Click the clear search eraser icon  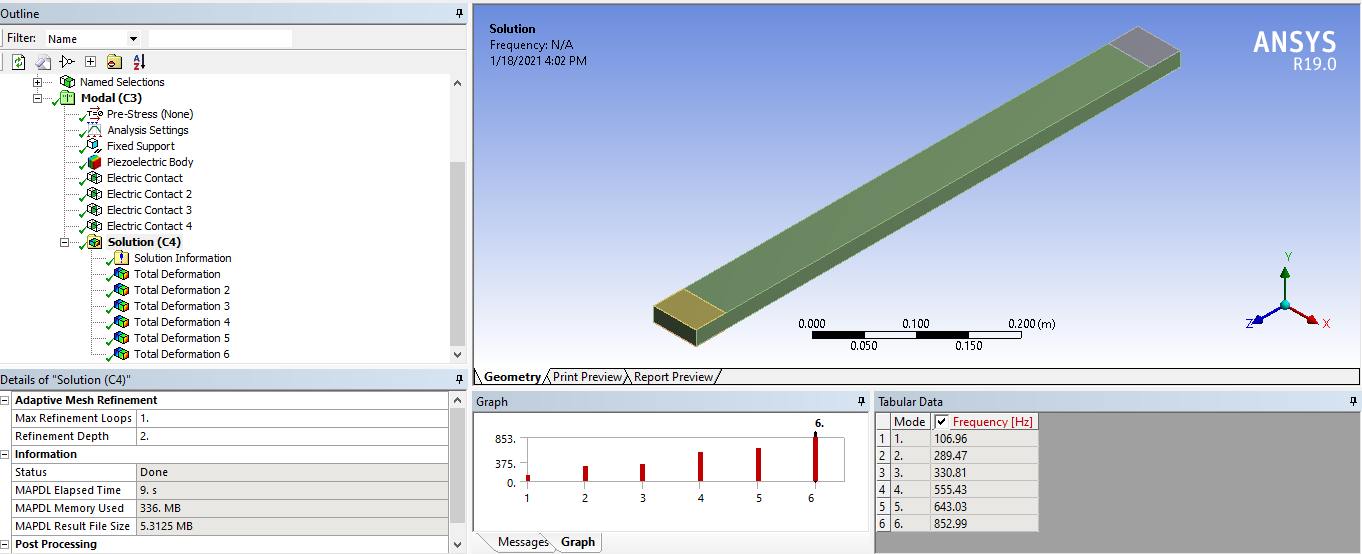(x=43, y=62)
